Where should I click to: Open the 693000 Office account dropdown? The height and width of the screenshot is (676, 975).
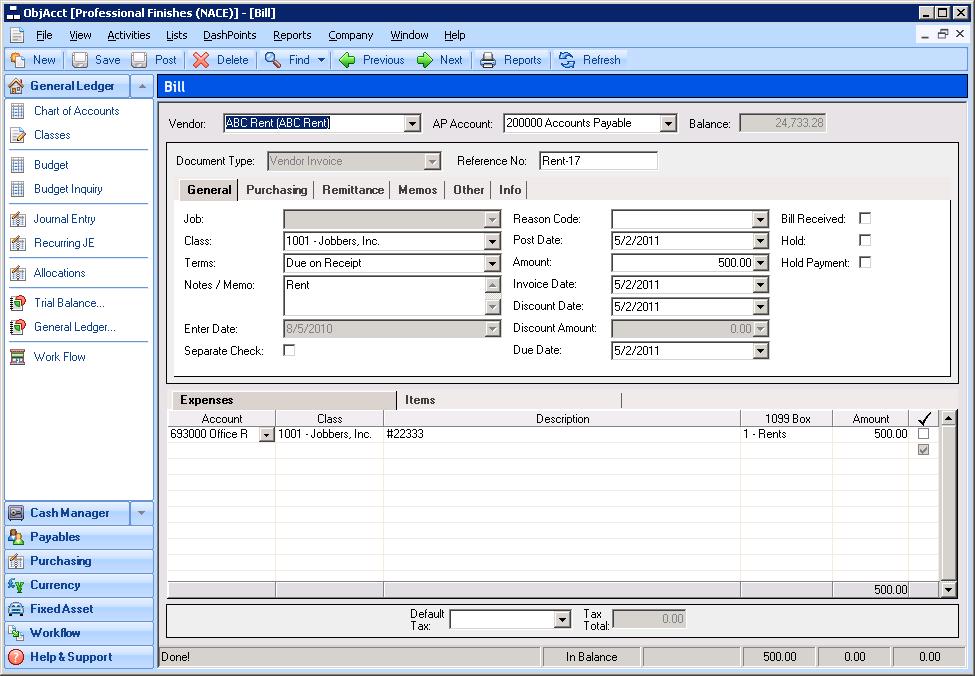pyautogui.click(x=266, y=435)
